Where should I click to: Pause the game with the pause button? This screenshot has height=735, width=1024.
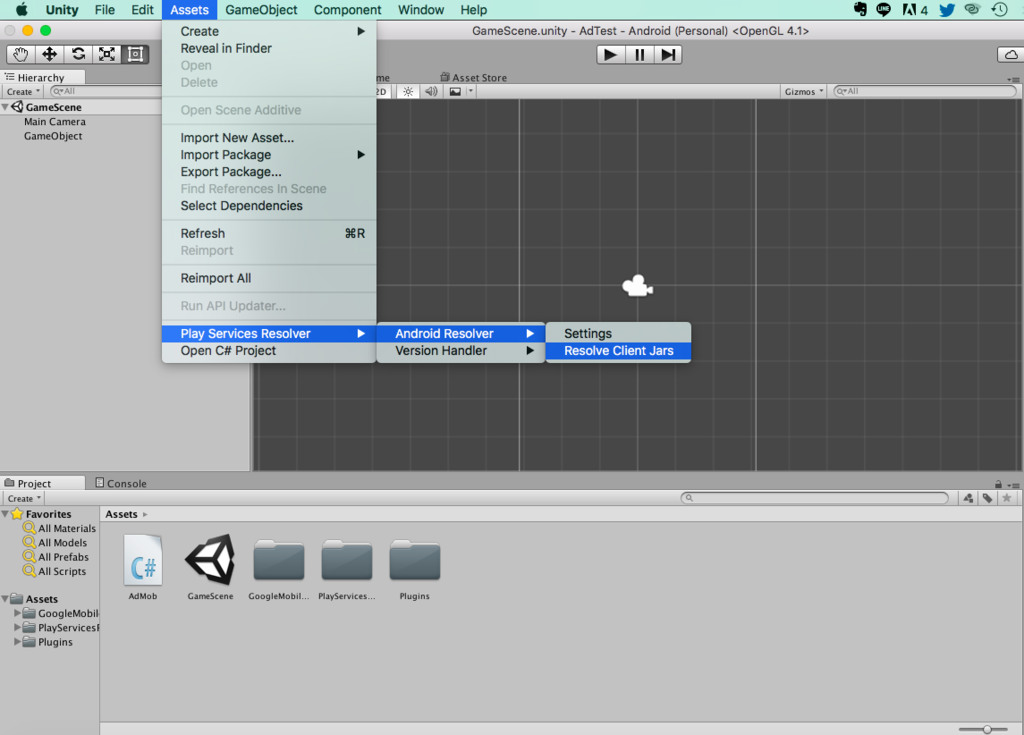tap(639, 55)
